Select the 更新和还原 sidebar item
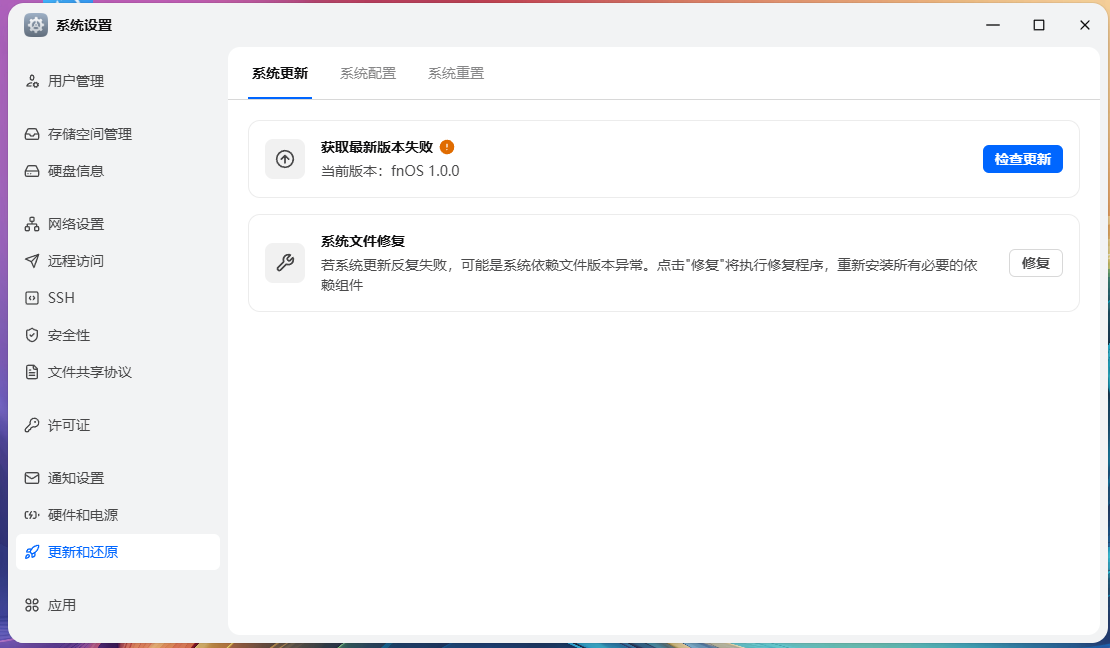The width and height of the screenshot is (1110, 648). (x=118, y=552)
